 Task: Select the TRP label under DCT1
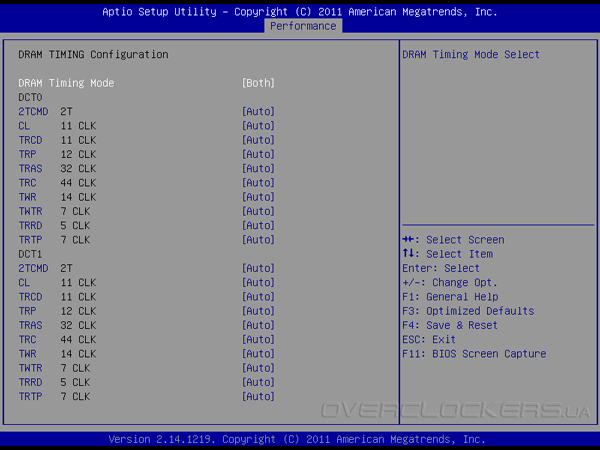click(27, 311)
